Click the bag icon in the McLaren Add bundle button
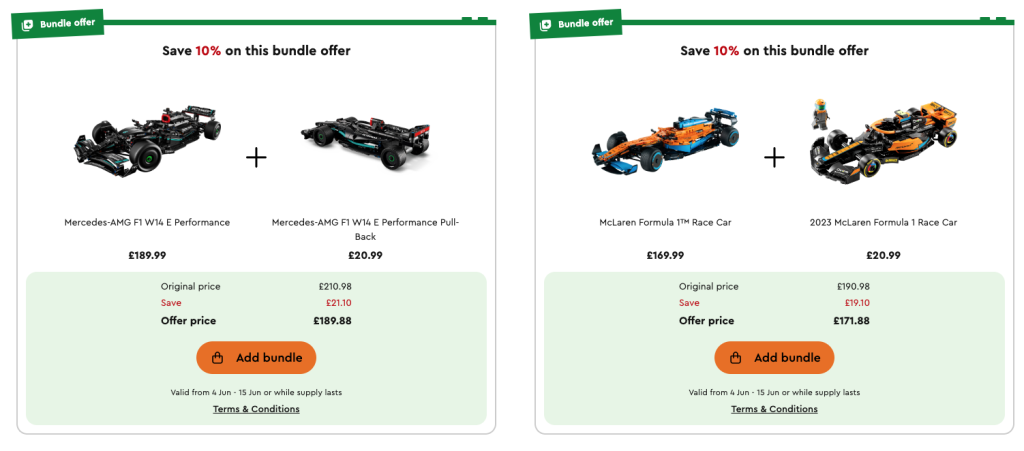The image size is (1024, 451). click(x=736, y=358)
